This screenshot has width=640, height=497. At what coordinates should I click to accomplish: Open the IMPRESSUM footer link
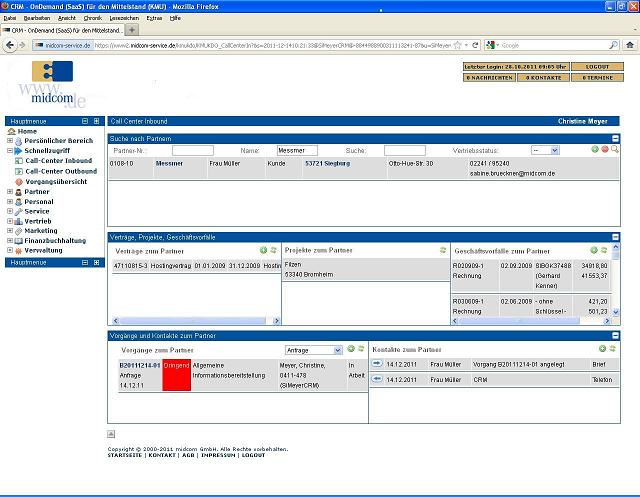(218, 455)
